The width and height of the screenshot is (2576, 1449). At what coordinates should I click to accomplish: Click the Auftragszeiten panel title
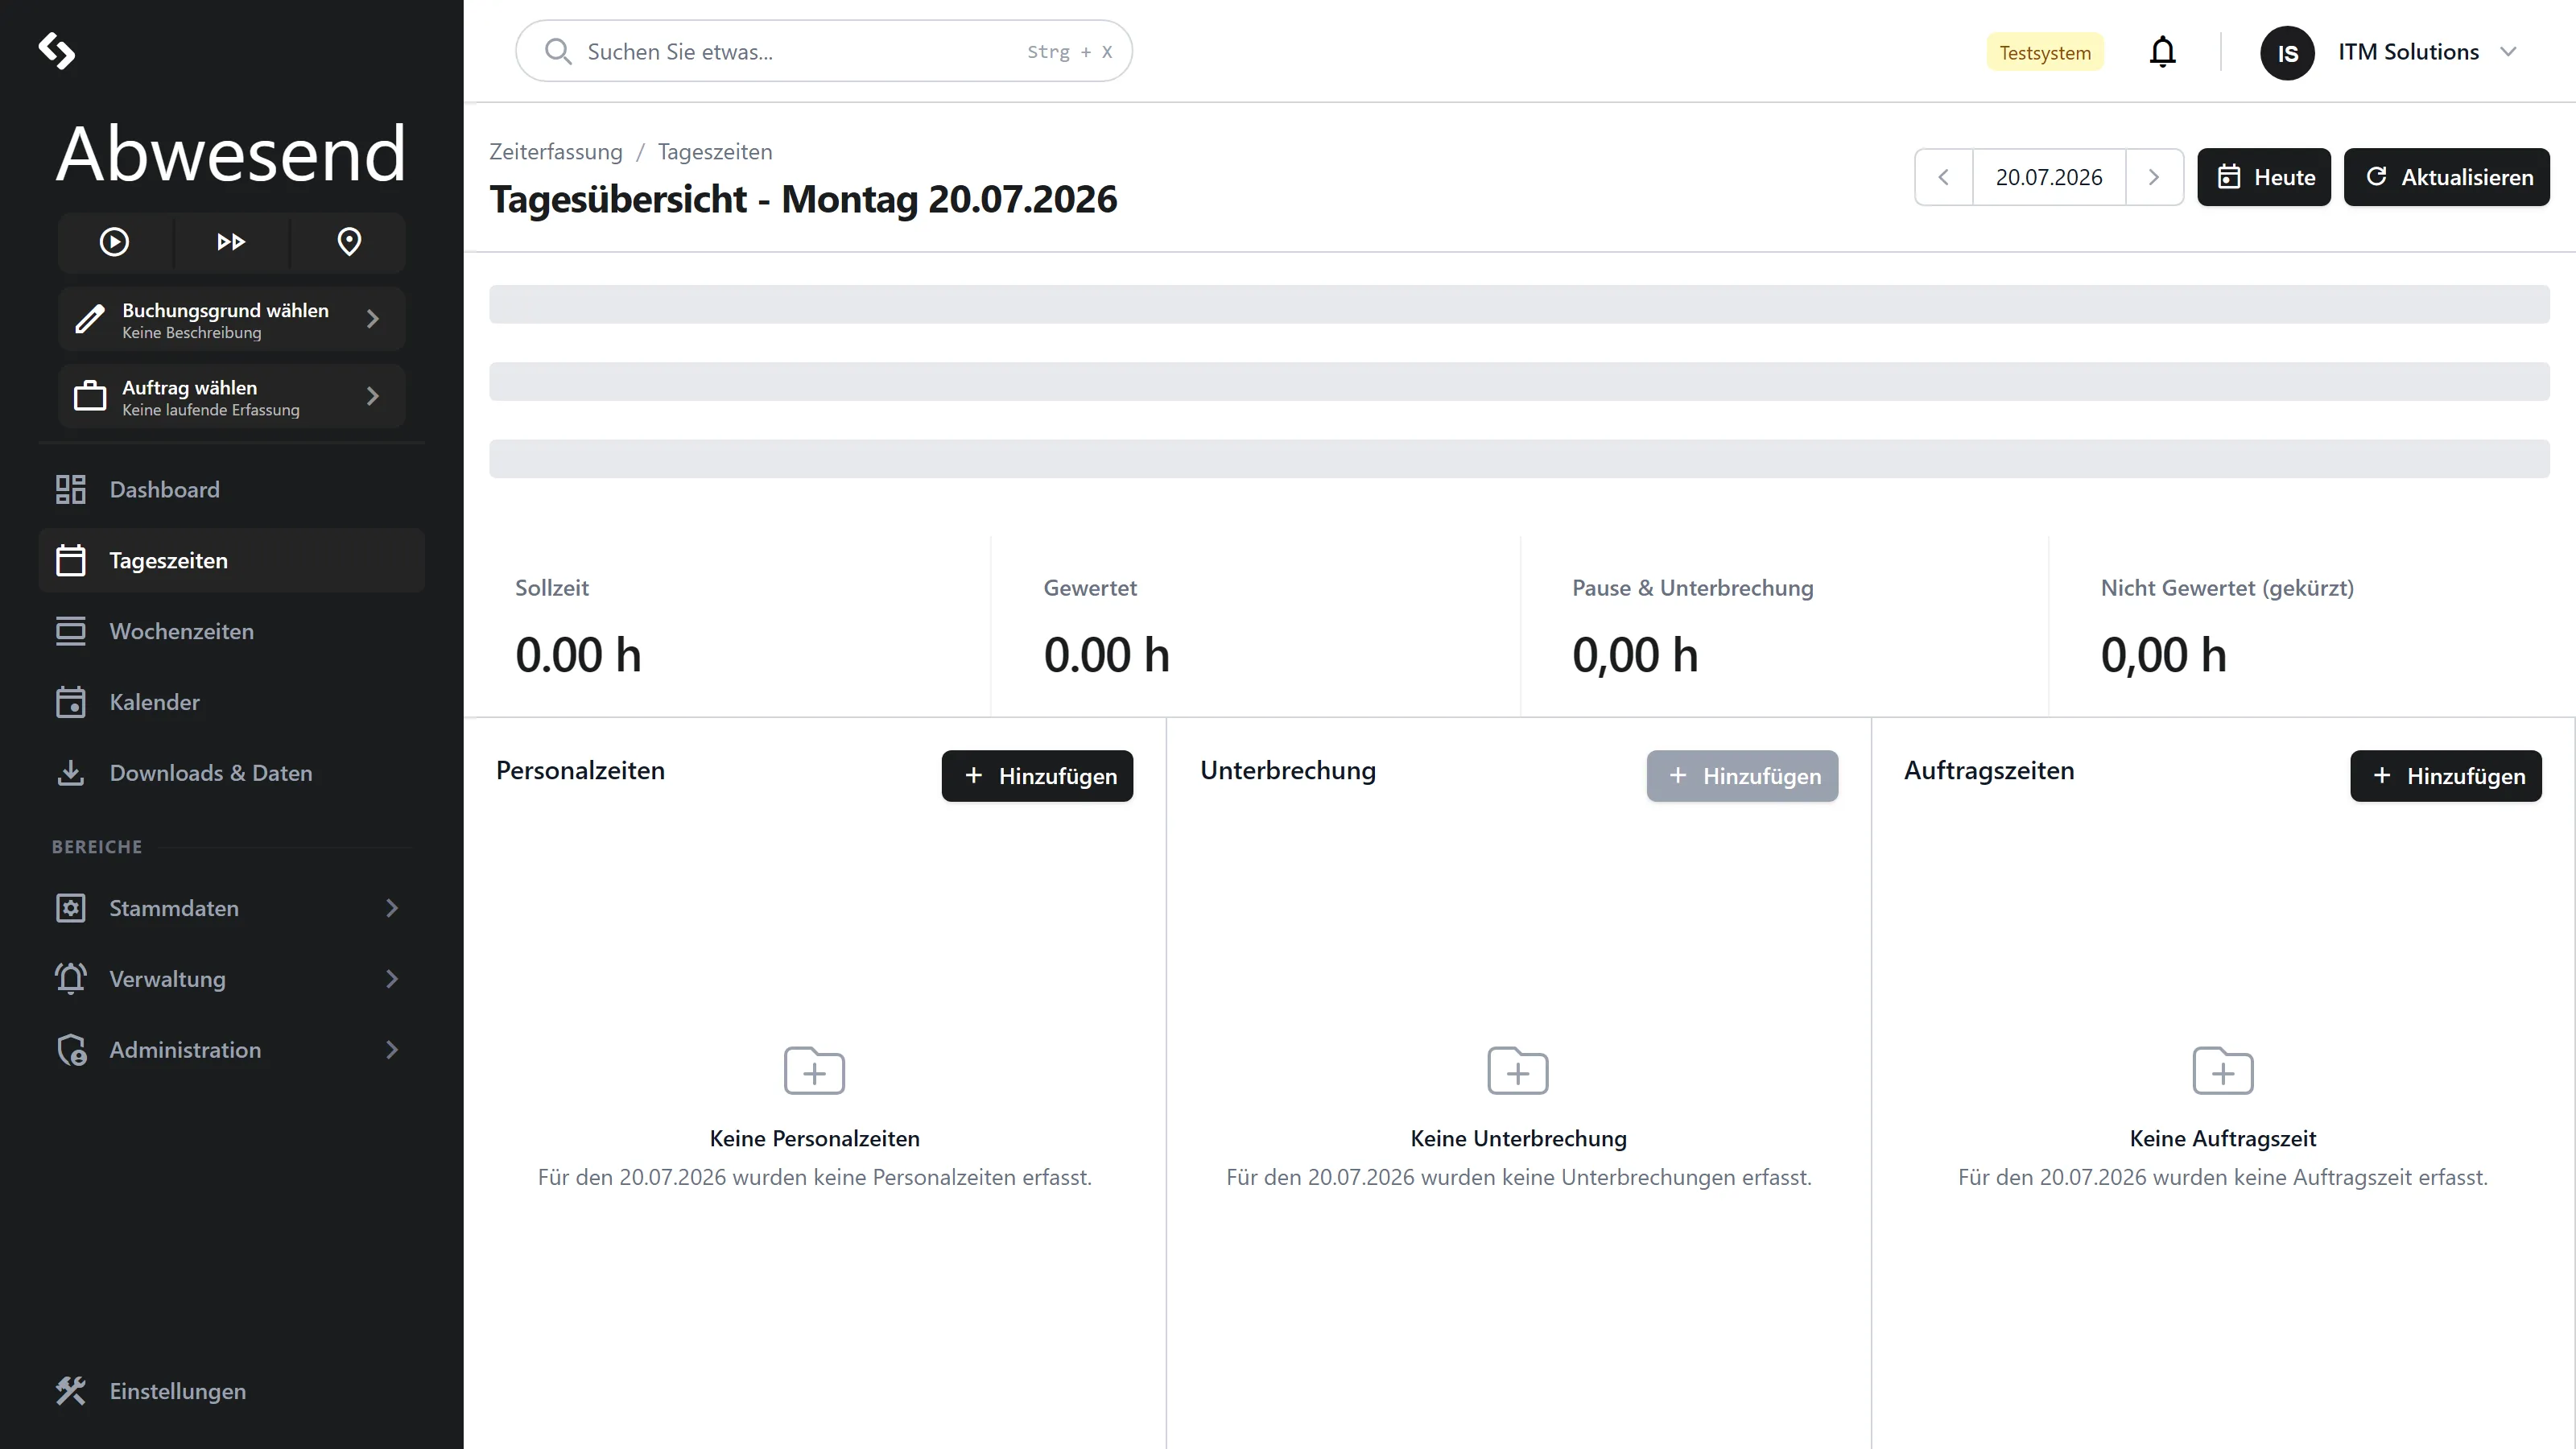1989,771
